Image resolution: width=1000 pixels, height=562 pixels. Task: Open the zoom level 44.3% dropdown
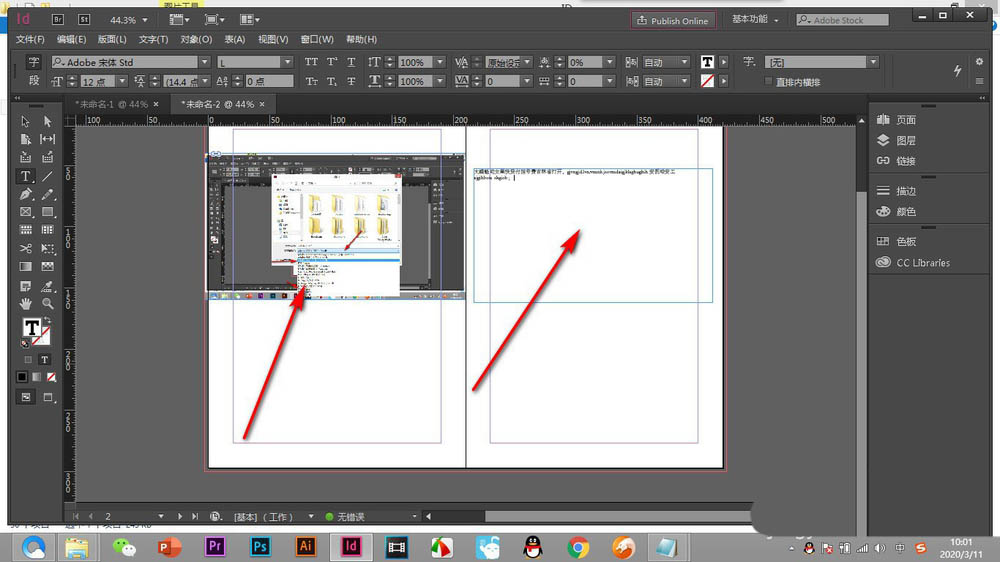(145, 20)
